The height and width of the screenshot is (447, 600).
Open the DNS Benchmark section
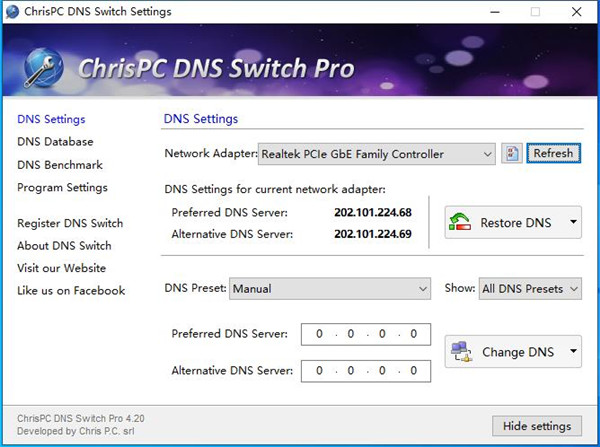(x=60, y=165)
